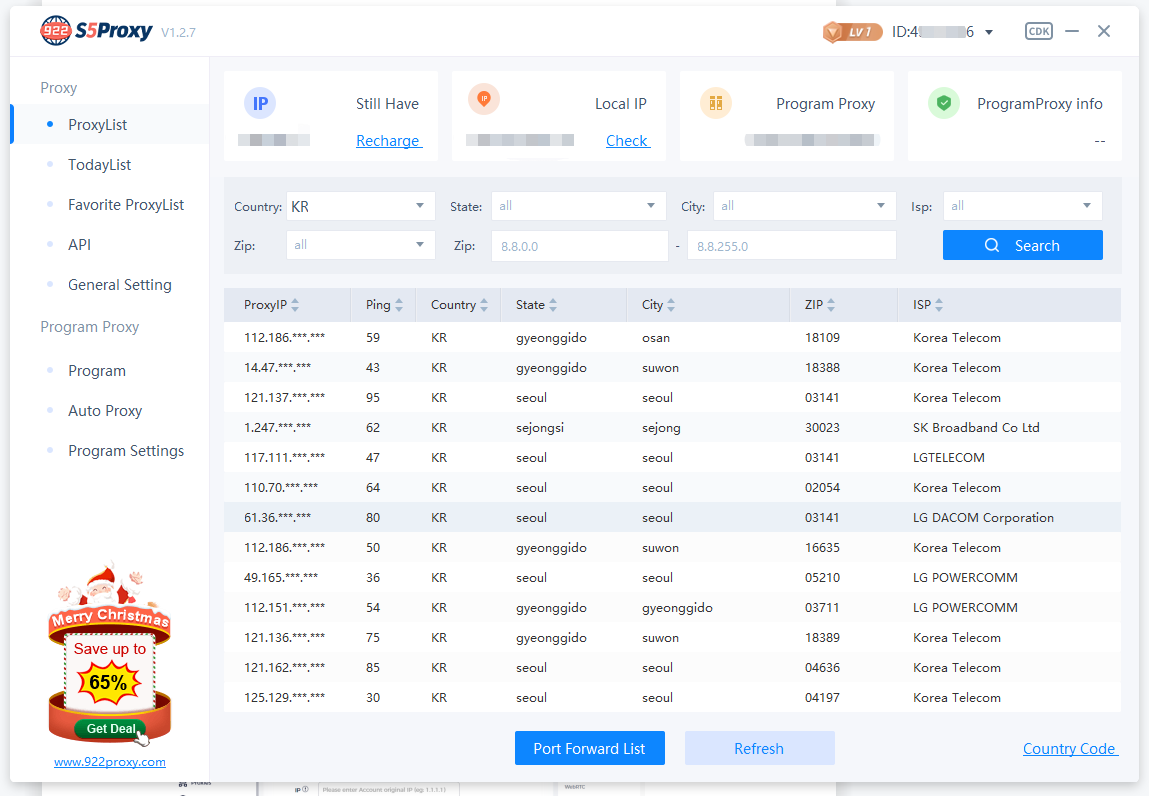Select the proxy row 49.165.***.***
The height and width of the screenshot is (796, 1149).
672,578
